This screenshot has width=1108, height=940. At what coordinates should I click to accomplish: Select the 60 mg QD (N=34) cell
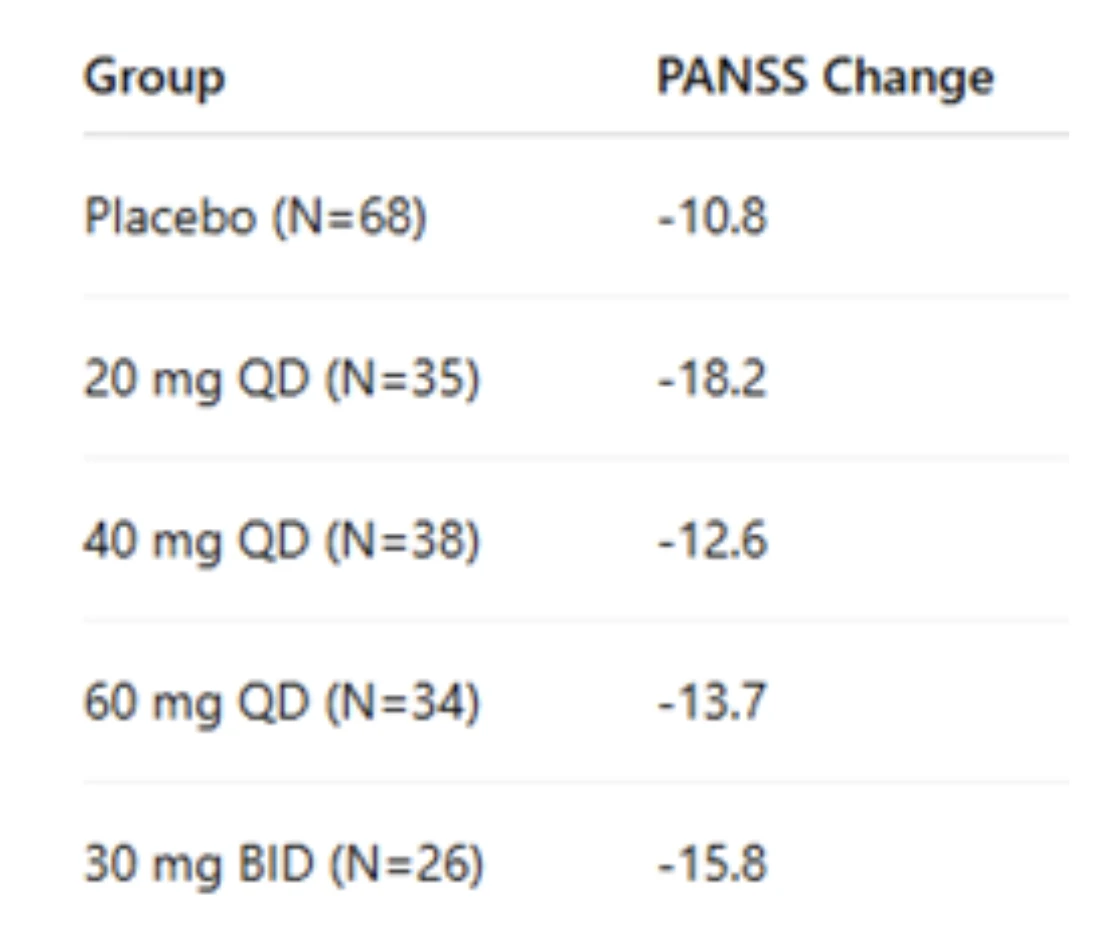[x=282, y=703]
